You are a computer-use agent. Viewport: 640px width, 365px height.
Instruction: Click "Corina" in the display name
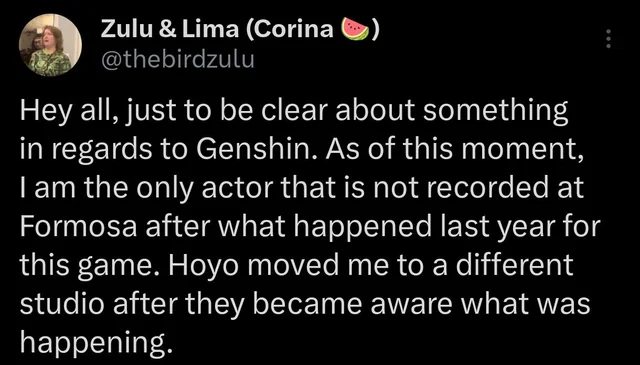point(293,29)
